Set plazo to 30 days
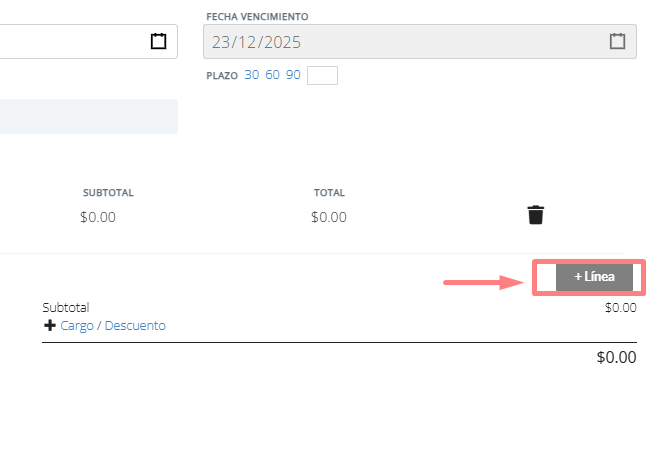The width and height of the screenshot is (655, 456). click(x=252, y=75)
